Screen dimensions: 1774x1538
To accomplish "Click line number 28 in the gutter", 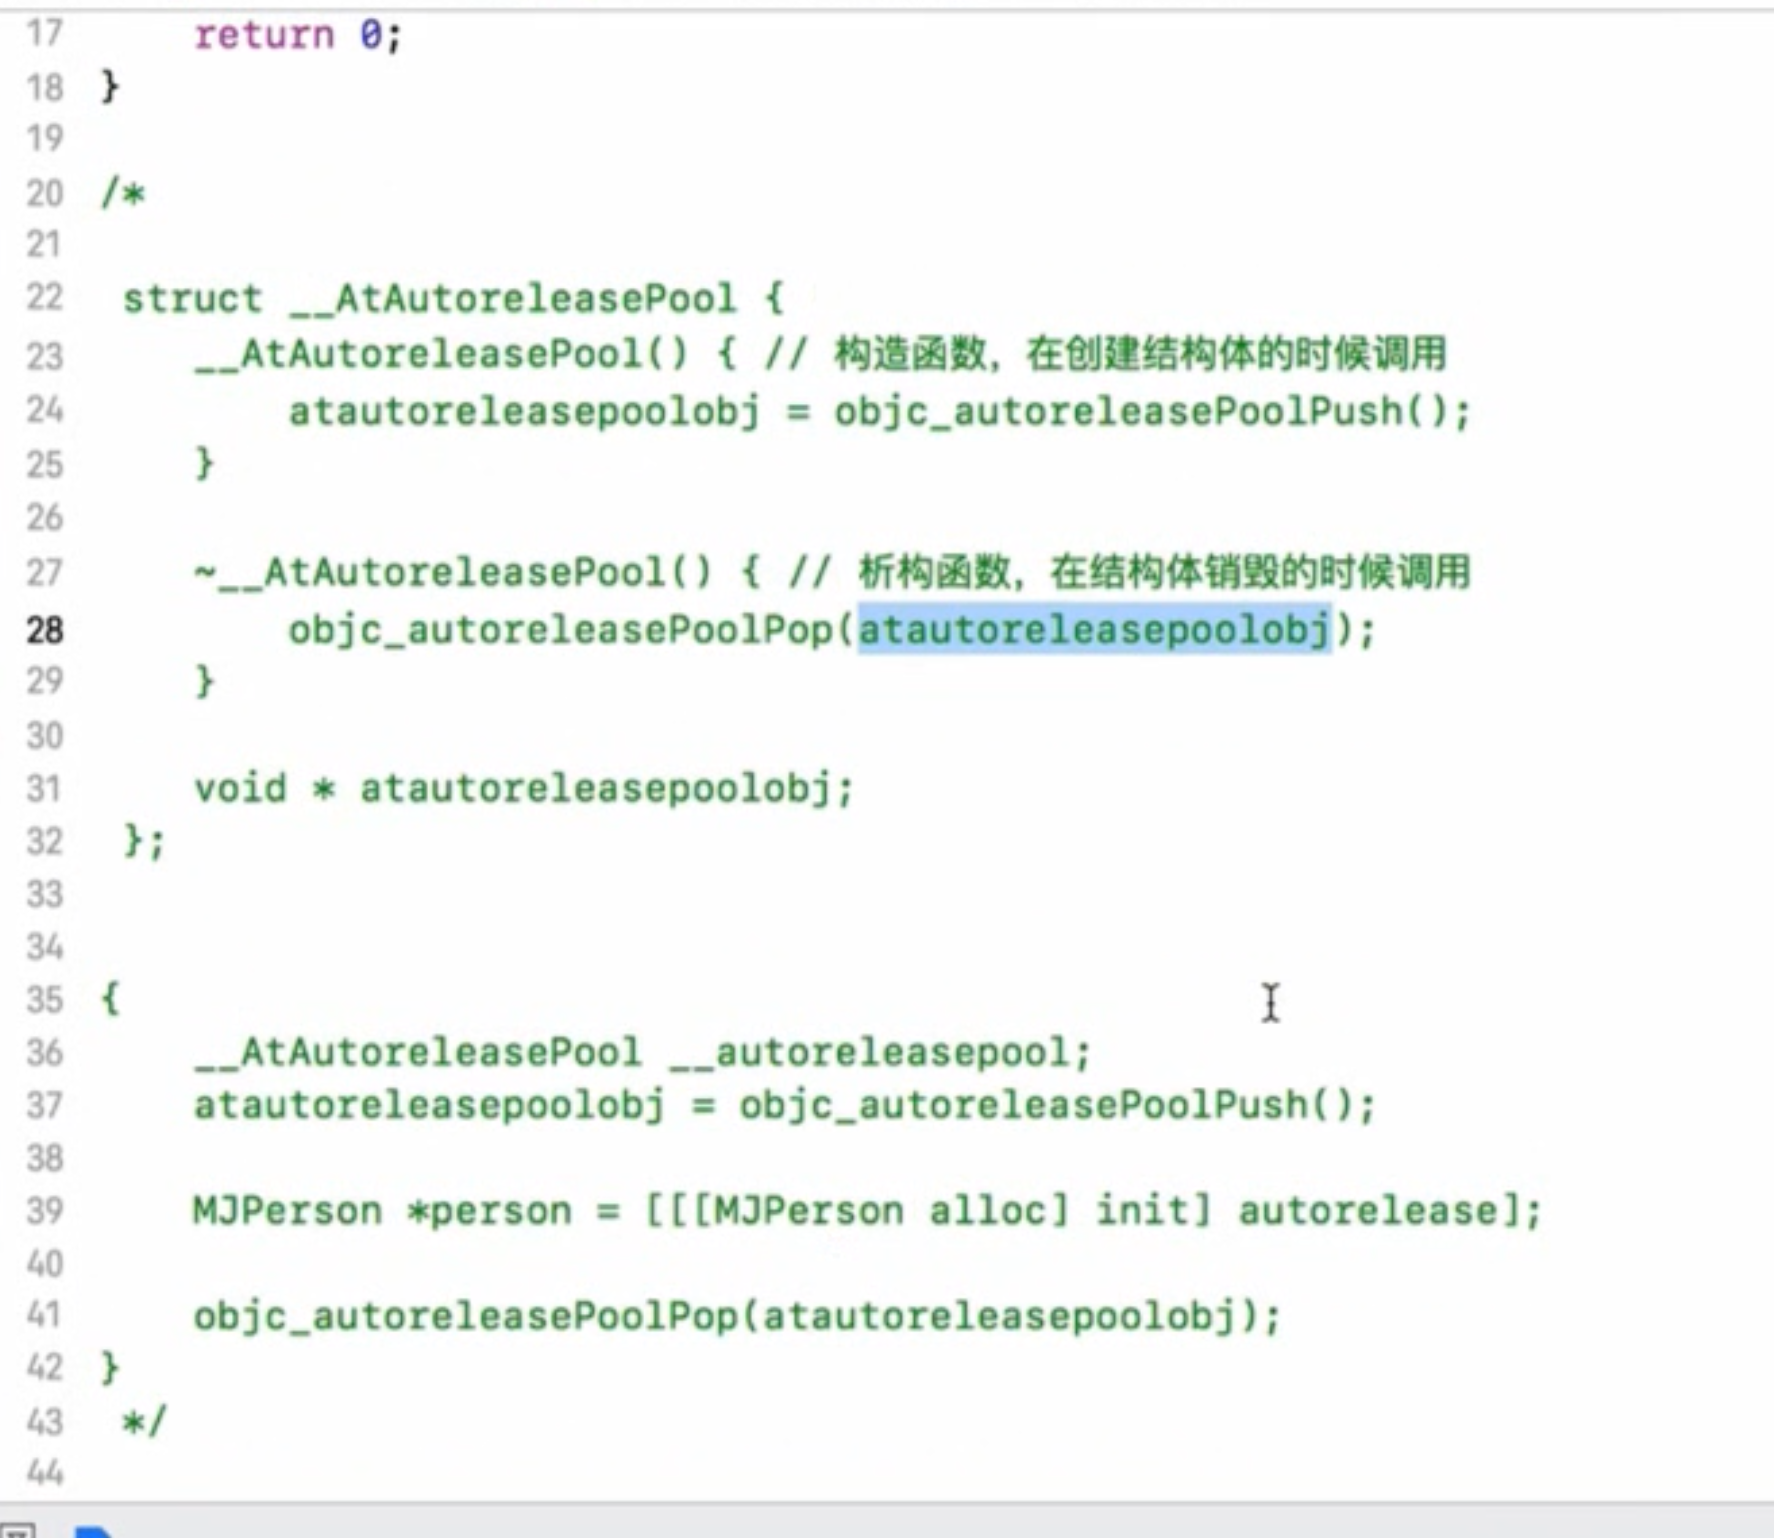I will click(45, 630).
